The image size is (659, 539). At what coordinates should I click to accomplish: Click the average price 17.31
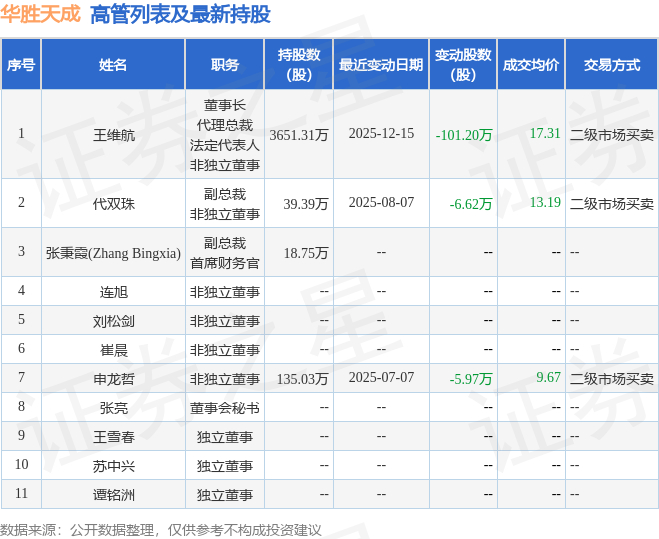point(545,133)
